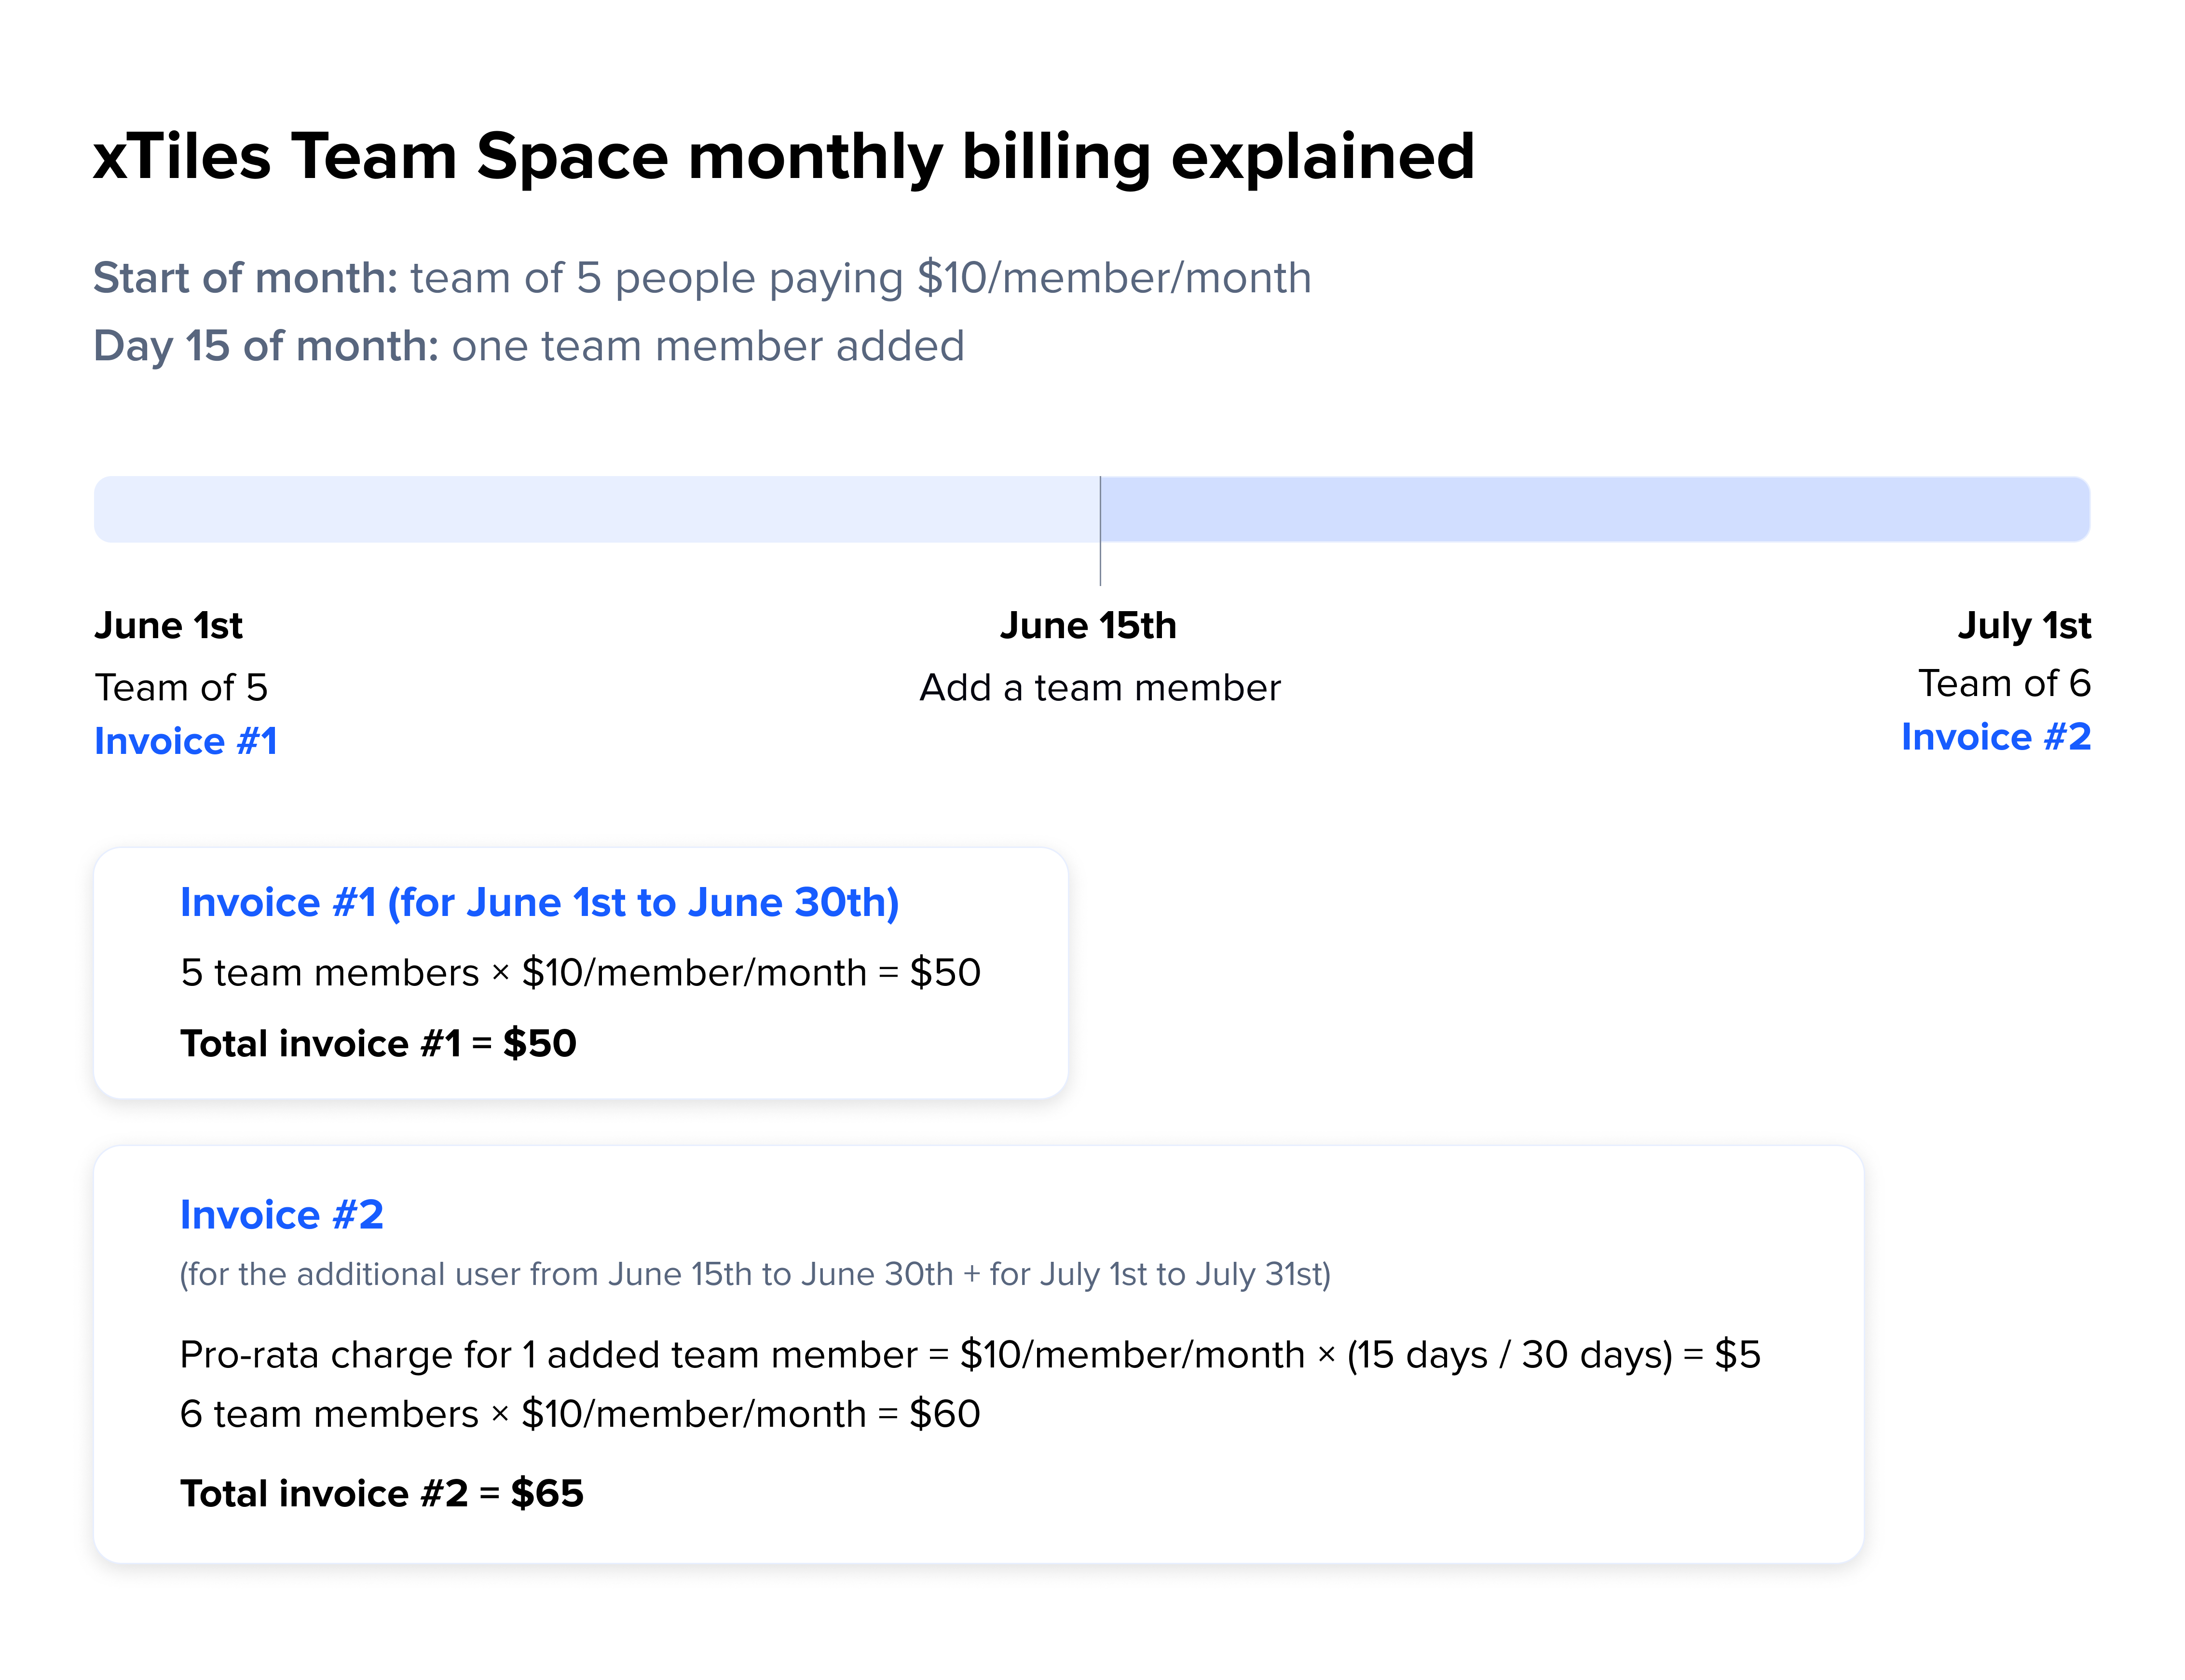Image resolution: width=2185 pixels, height=1680 pixels.
Task: Click 'Add a team member' text
Action: click(1100, 687)
